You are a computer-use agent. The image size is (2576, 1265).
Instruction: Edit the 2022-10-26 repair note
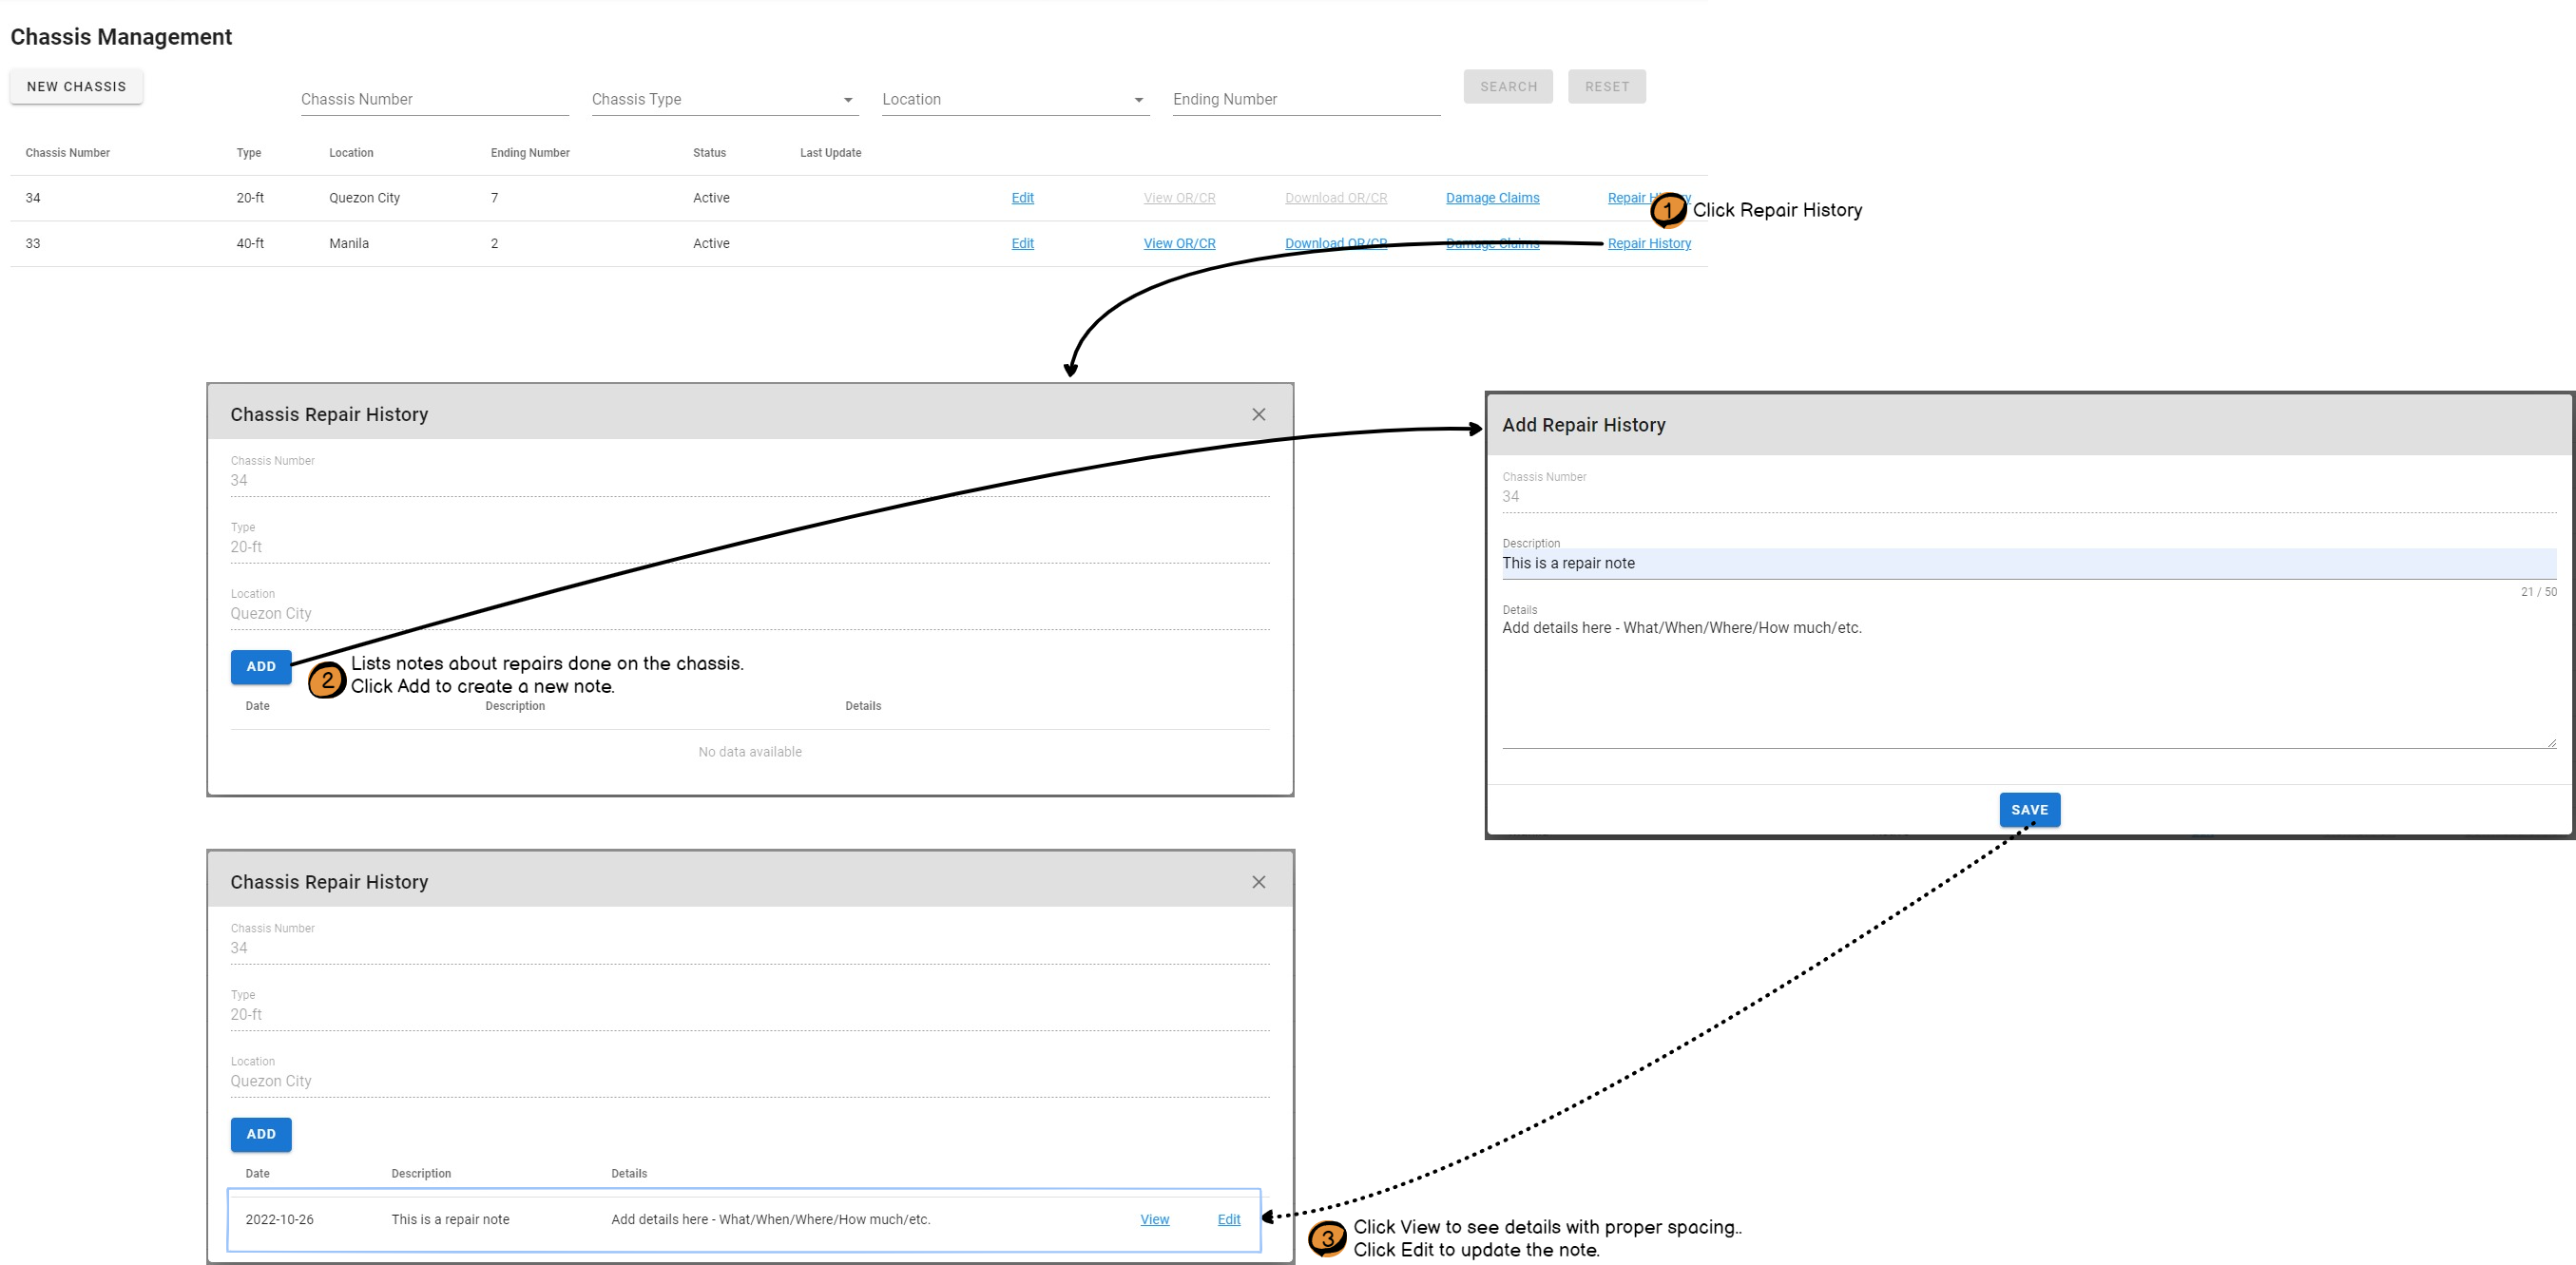[x=1228, y=1219]
